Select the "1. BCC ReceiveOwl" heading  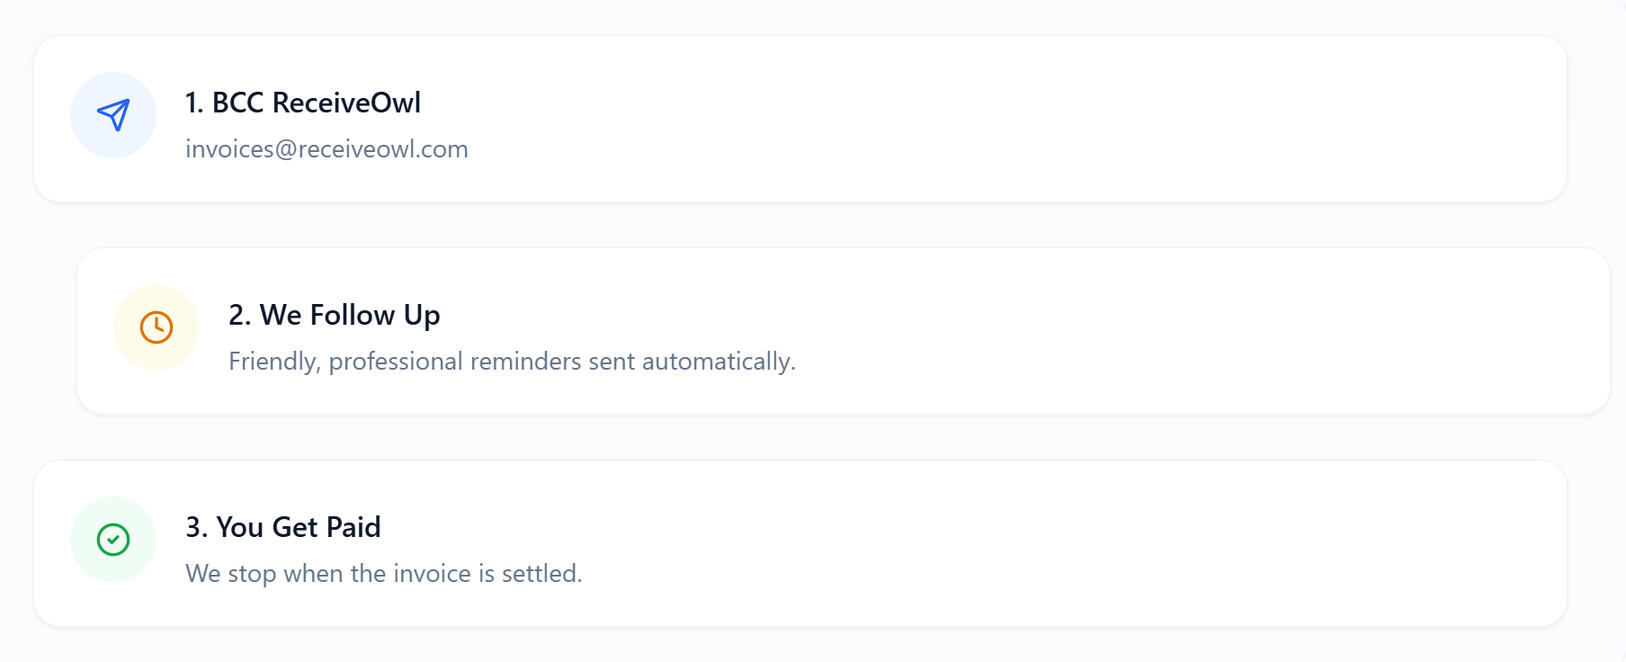(x=302, y=103)
